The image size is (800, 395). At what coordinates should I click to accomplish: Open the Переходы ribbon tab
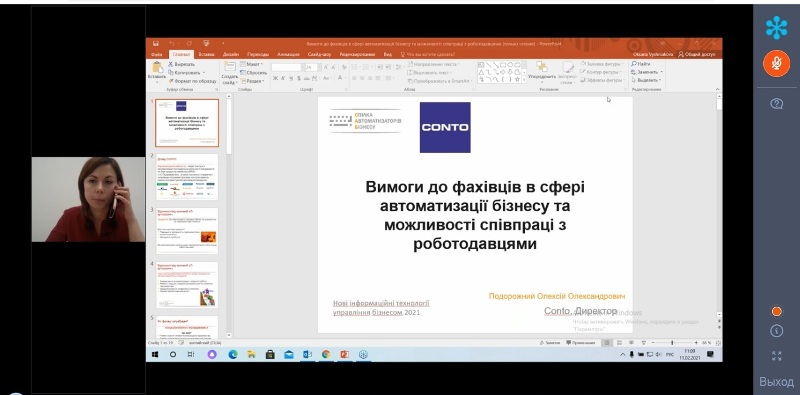coord(258,54)
